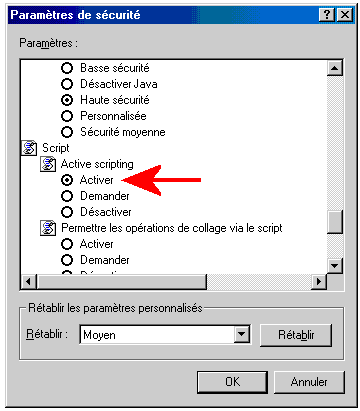Click the Script category icon
360x411 pixels.
(x=29, y=148)
